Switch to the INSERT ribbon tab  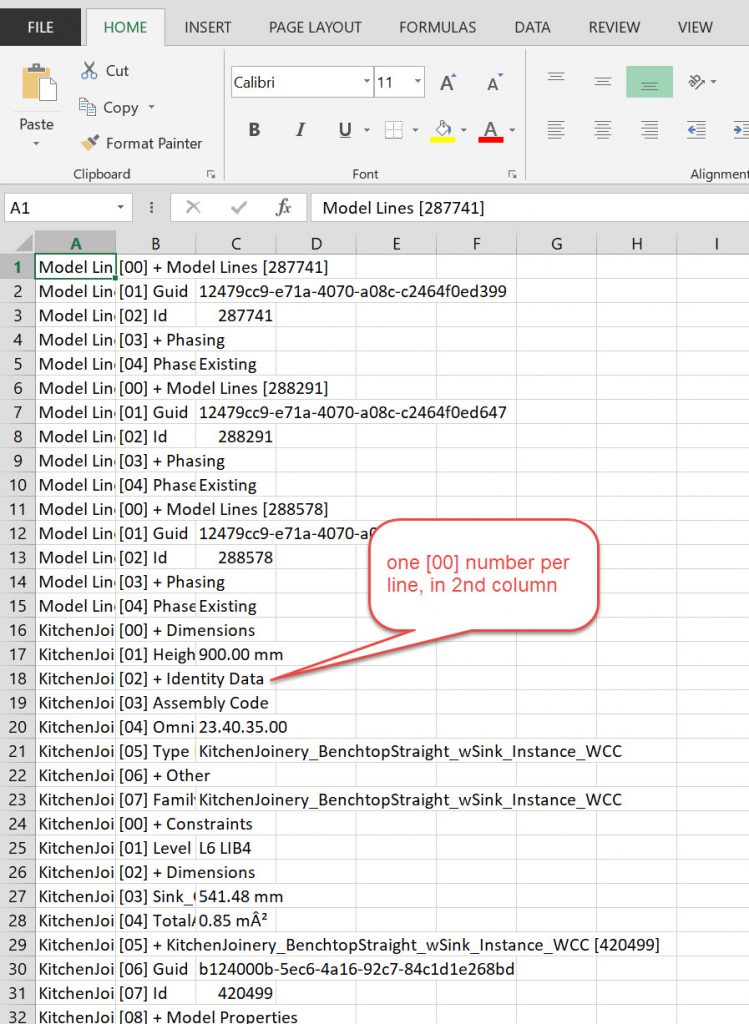click(x=207, y=27)
